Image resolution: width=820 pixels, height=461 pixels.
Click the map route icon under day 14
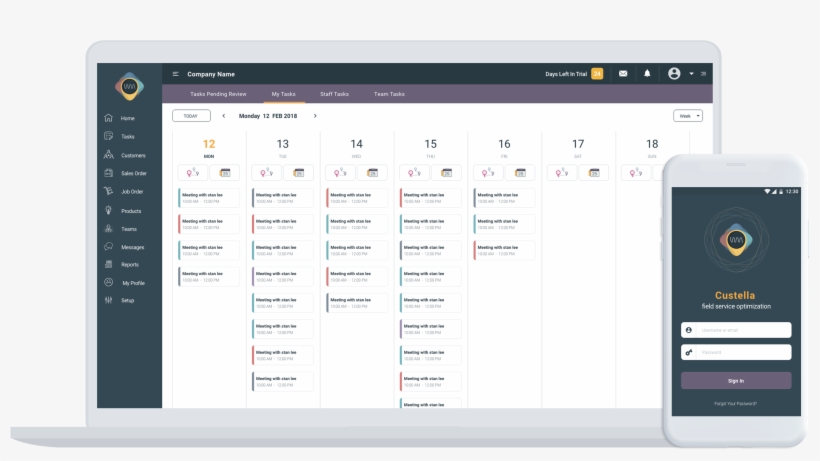[340, 172]
